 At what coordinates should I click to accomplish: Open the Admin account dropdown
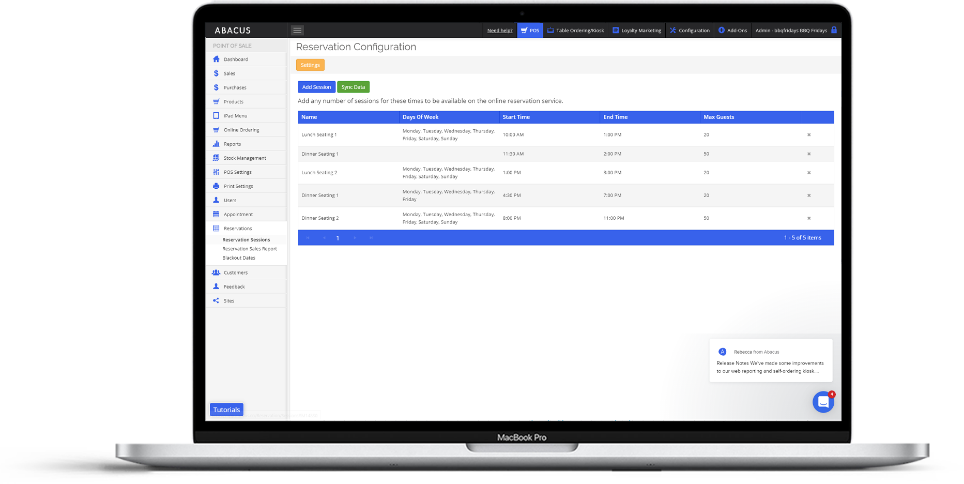(790, 30)
